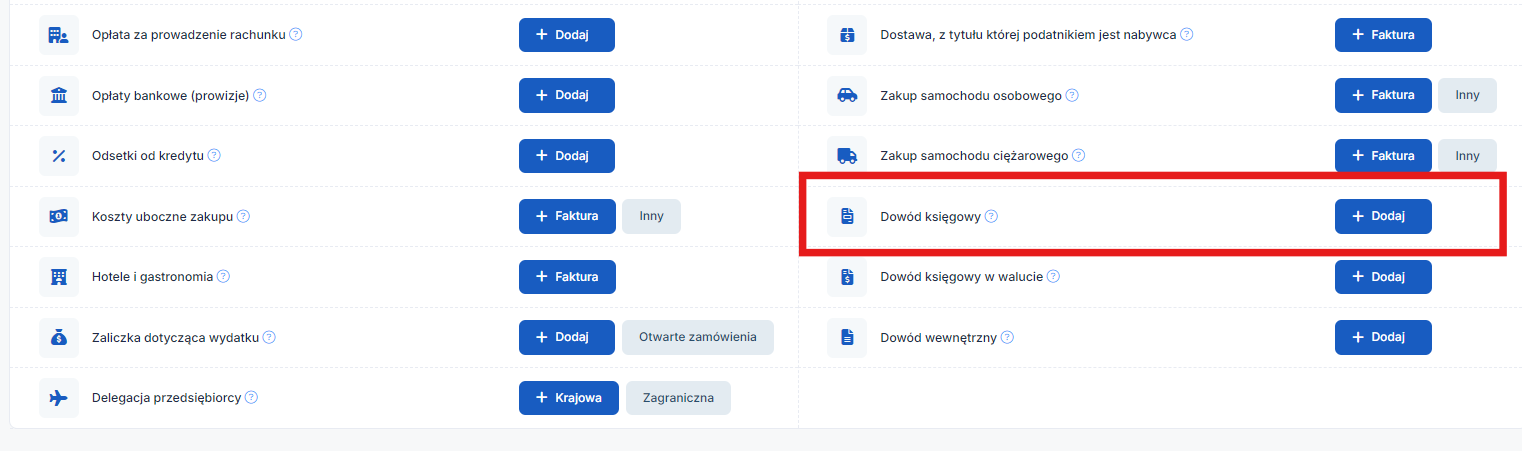The width and height of the screenshot is (1522, 451).
Task: Click the bank building icon for Opłaty bankowe
Action: pyautogui.click(x=58, y=96)
